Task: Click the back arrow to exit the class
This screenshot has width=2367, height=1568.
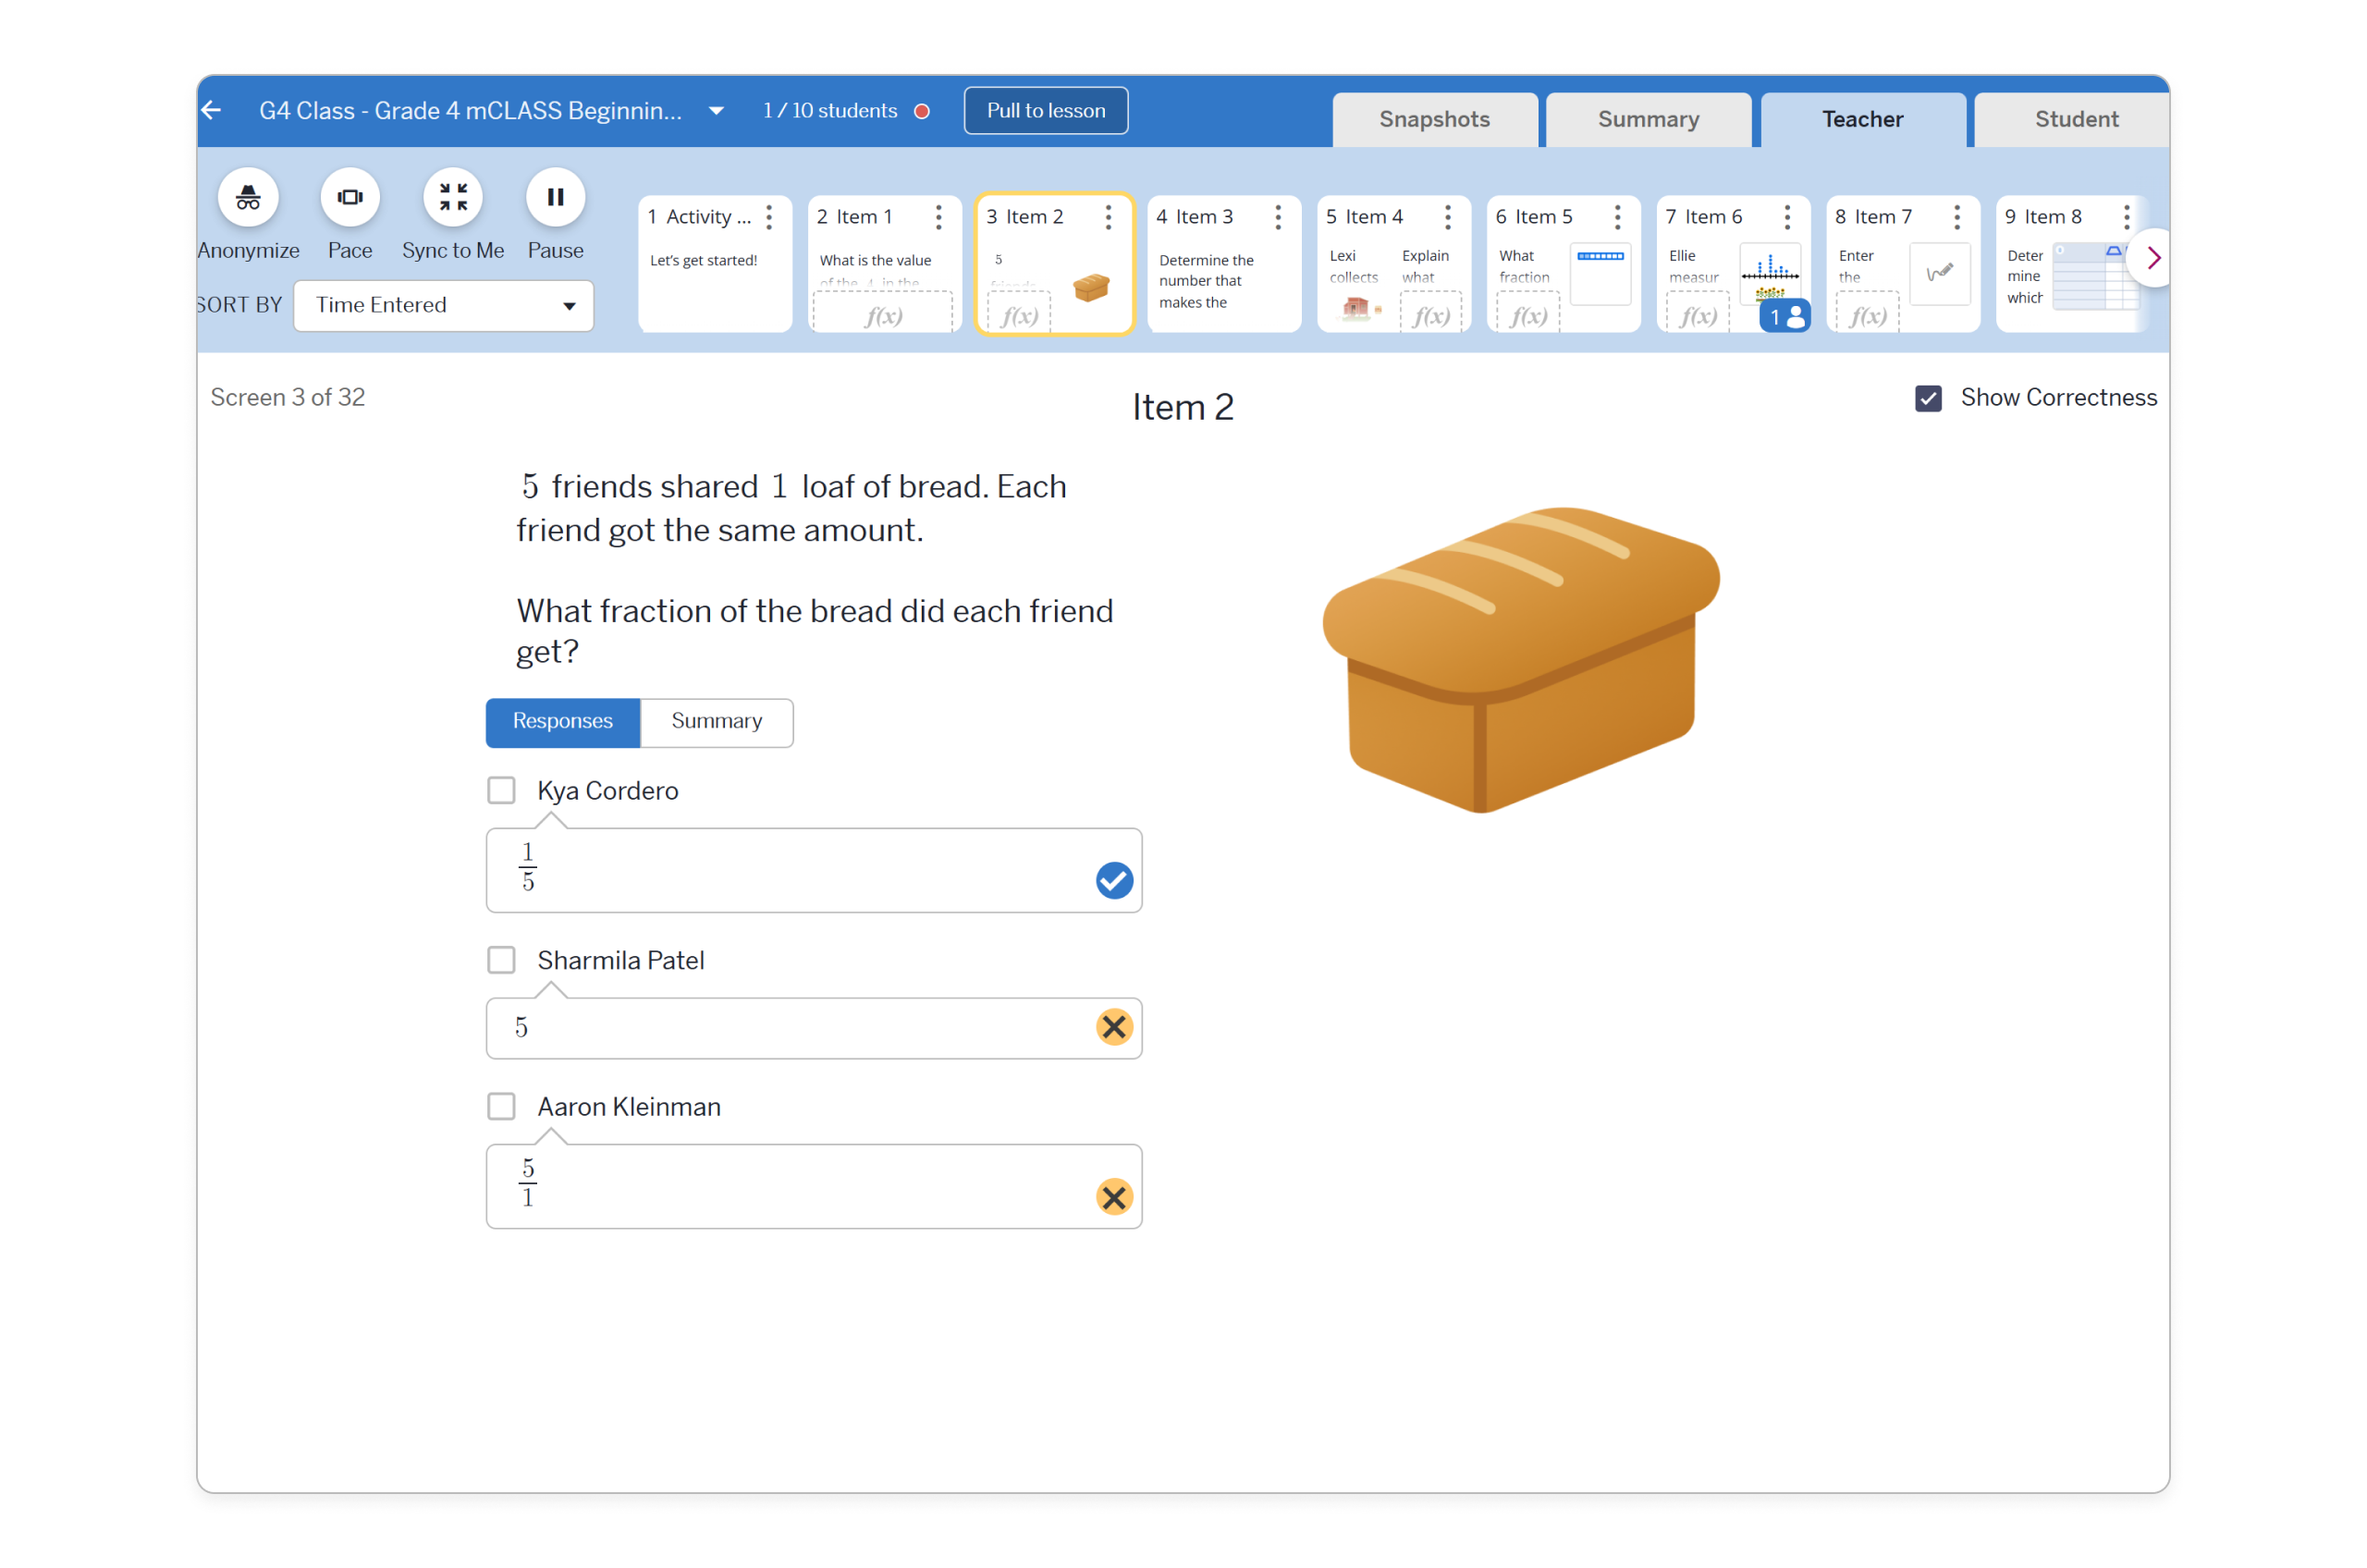Action: pos(211,110)
